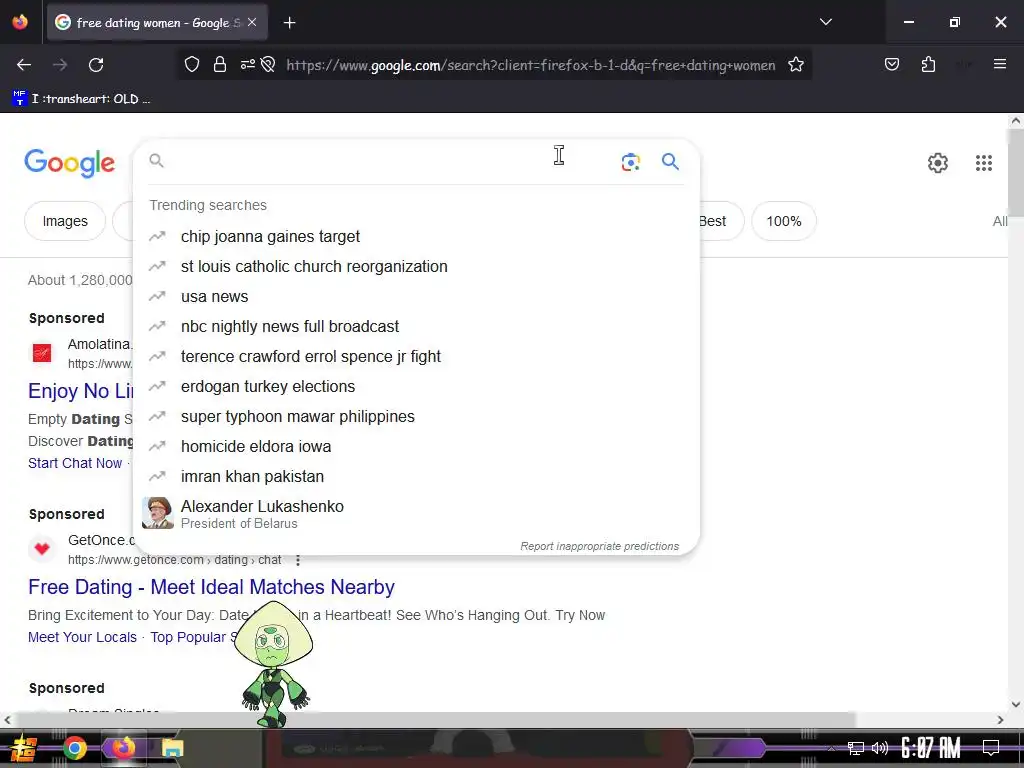The image size is (1024, 768).
Task: Choose nbc nightly news full broadcast
Action: coord(416,327)
